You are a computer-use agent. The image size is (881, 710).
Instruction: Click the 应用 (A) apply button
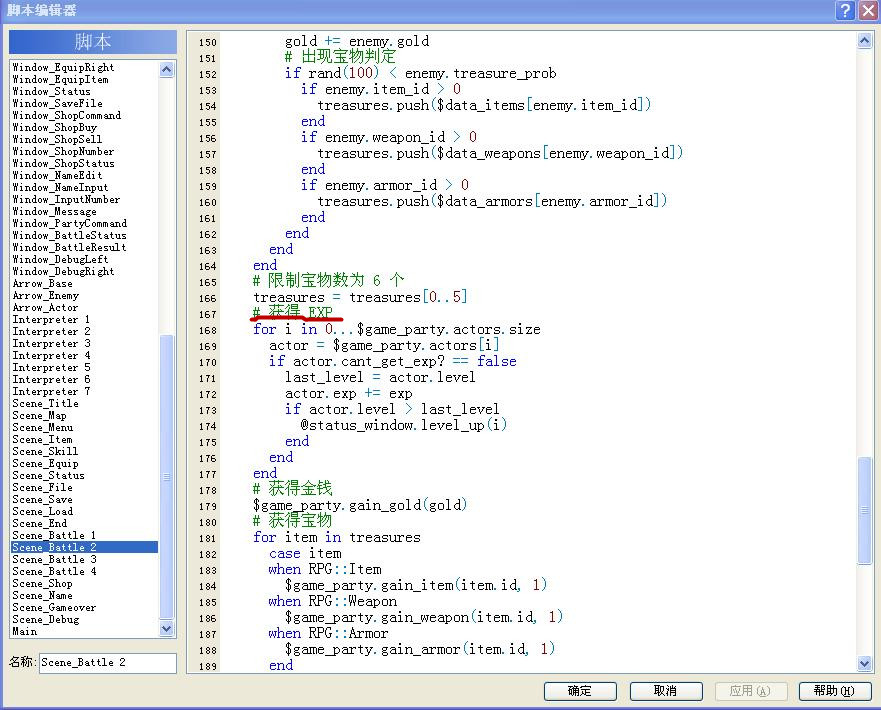coord(751,690)
